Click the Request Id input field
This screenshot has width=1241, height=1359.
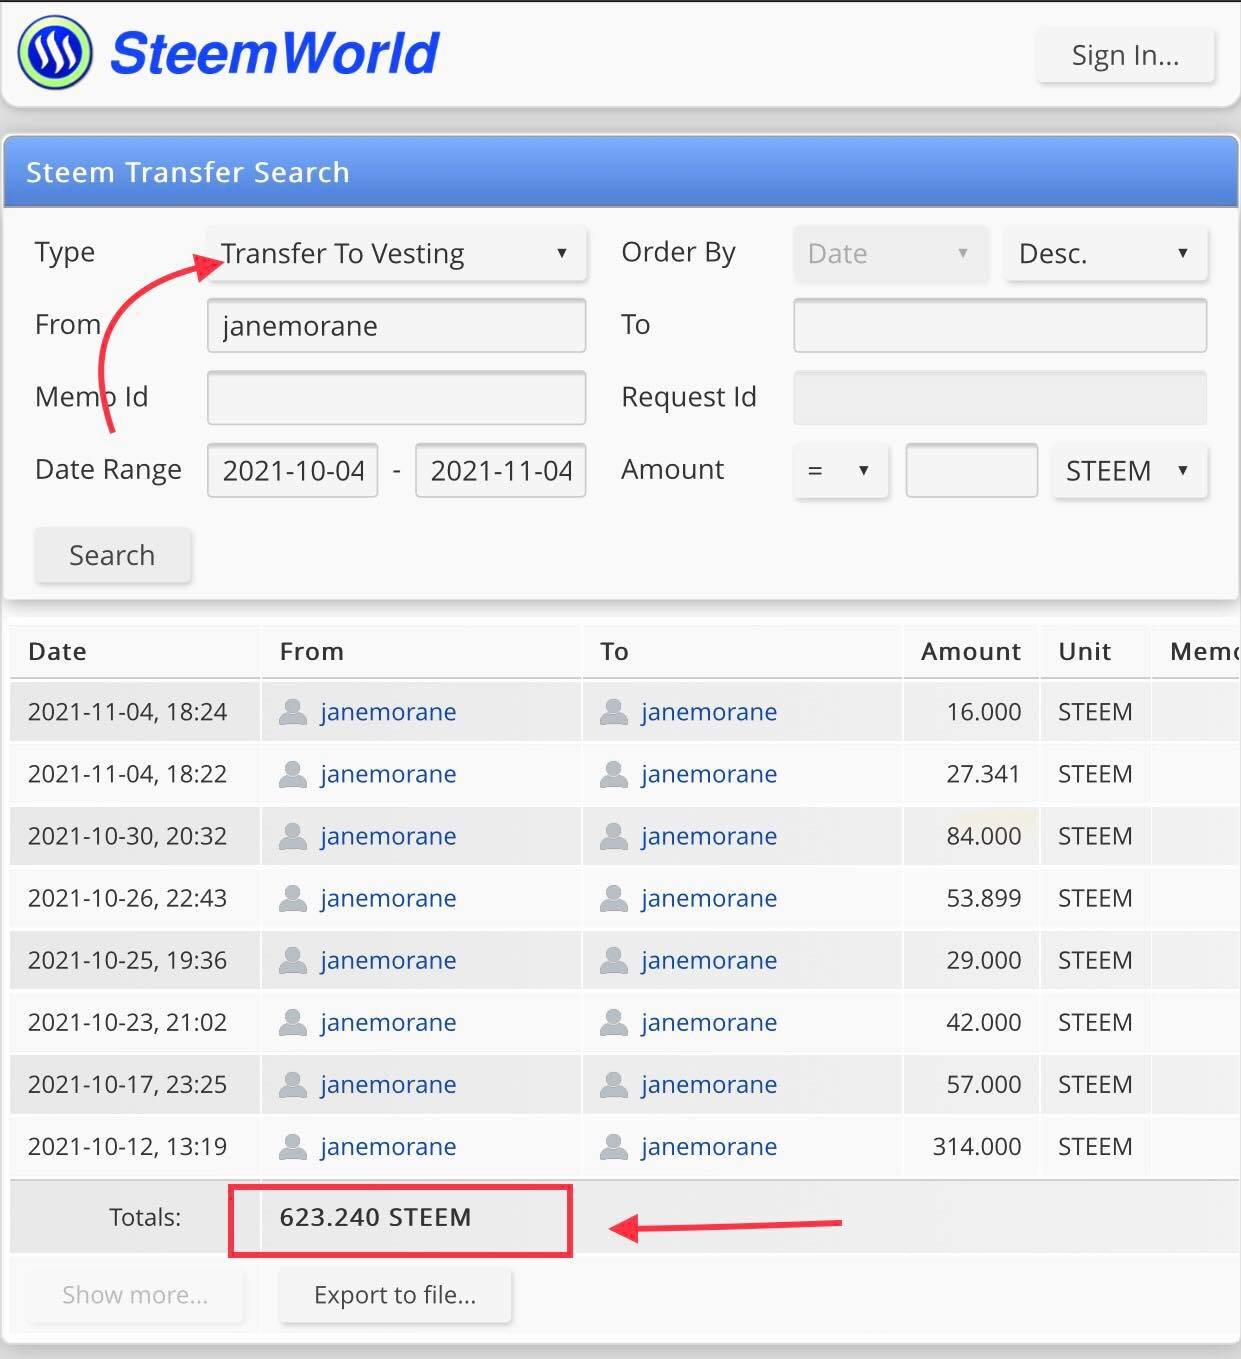coord(1000,398)
